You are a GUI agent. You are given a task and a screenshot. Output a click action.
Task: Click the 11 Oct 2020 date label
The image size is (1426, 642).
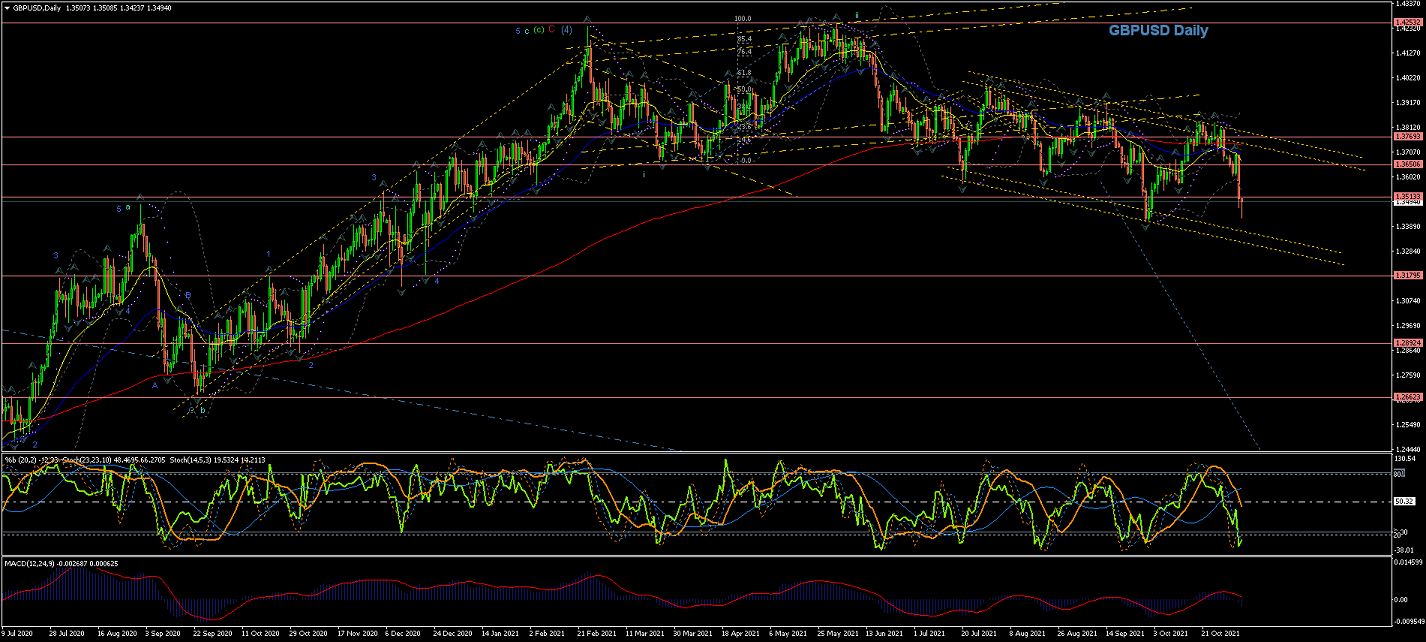[259, 634]
